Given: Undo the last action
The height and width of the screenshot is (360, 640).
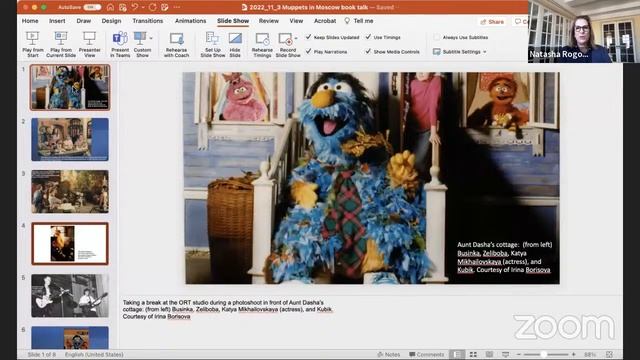Looking at the screenshot, I should click(134, 7).
